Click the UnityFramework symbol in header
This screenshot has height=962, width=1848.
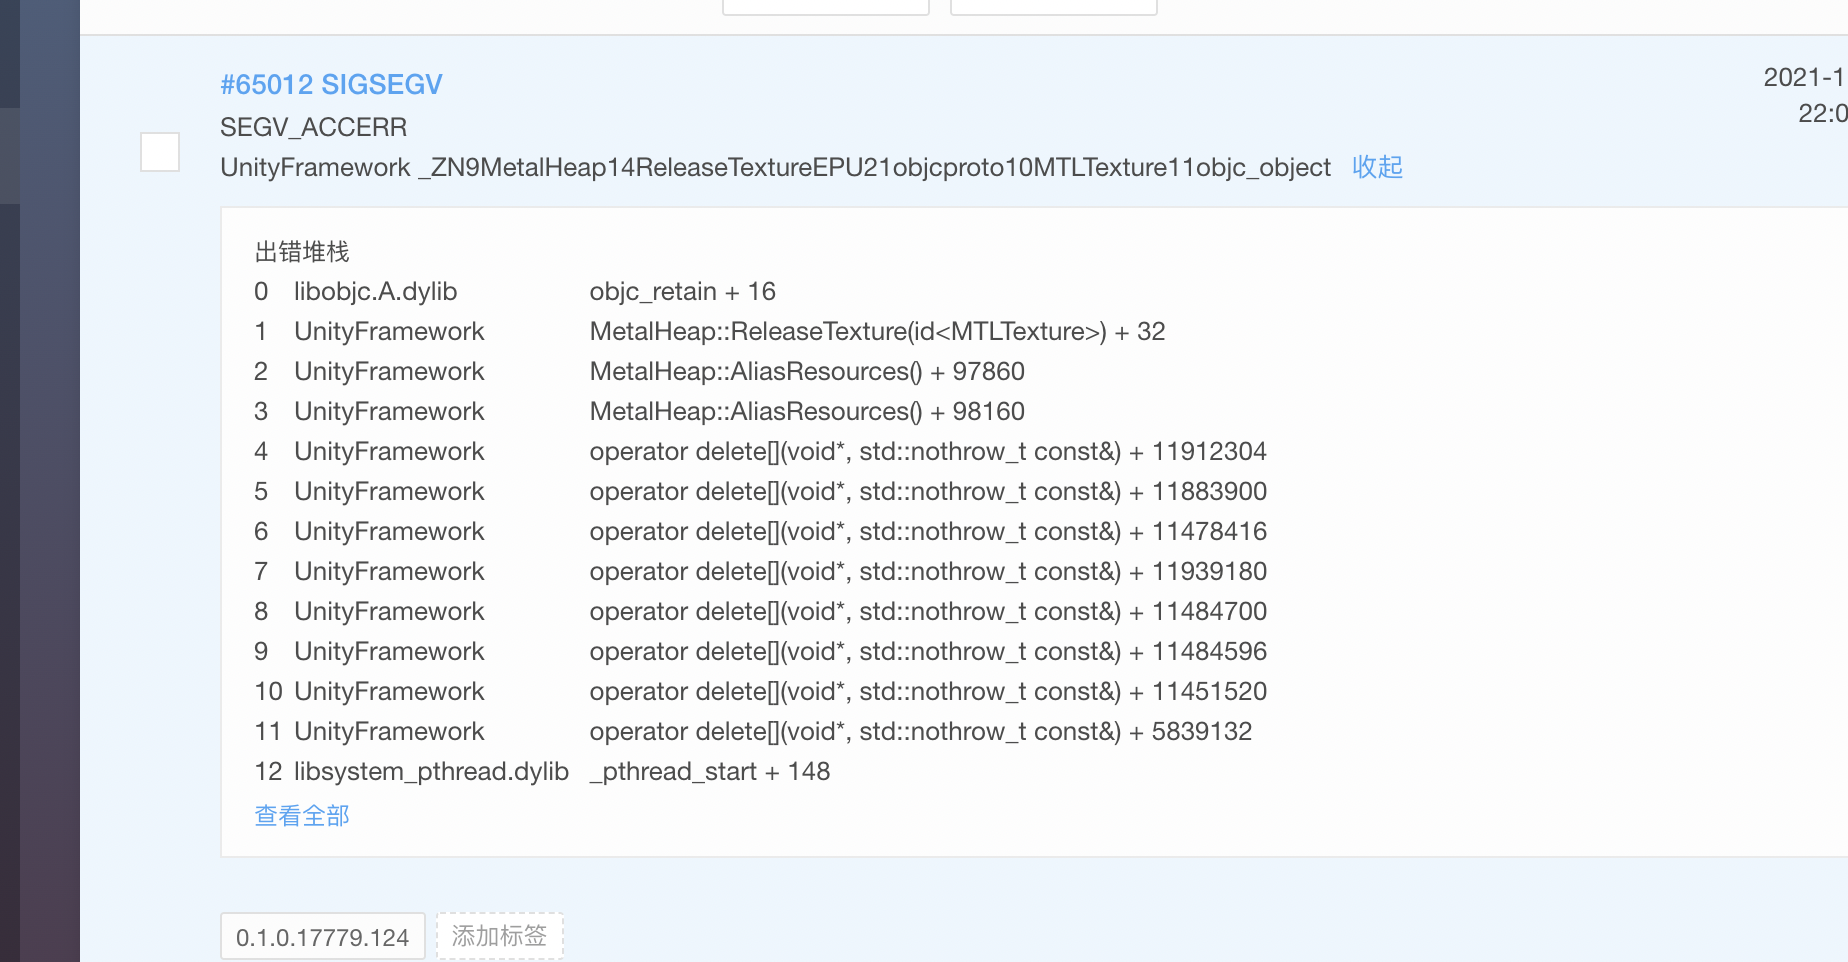click(315, 167)
